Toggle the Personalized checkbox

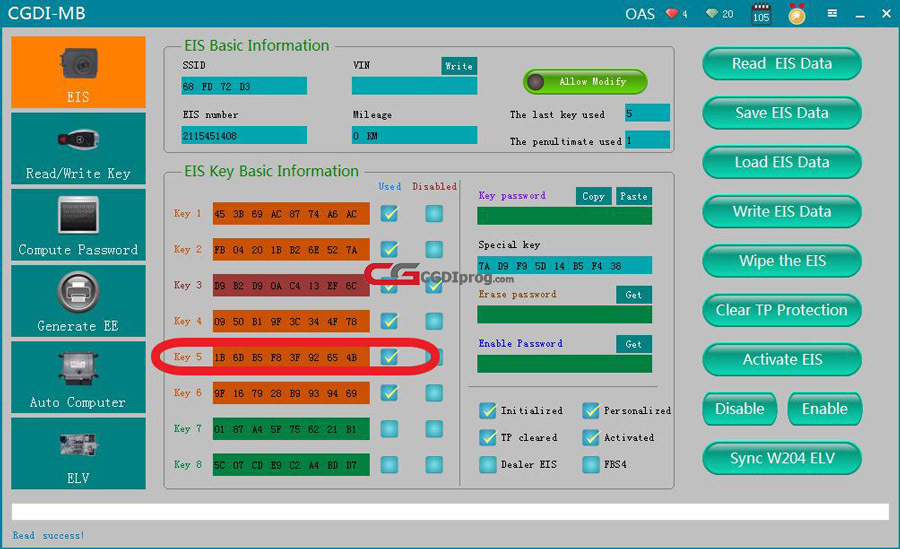click(x=591, y=411)
